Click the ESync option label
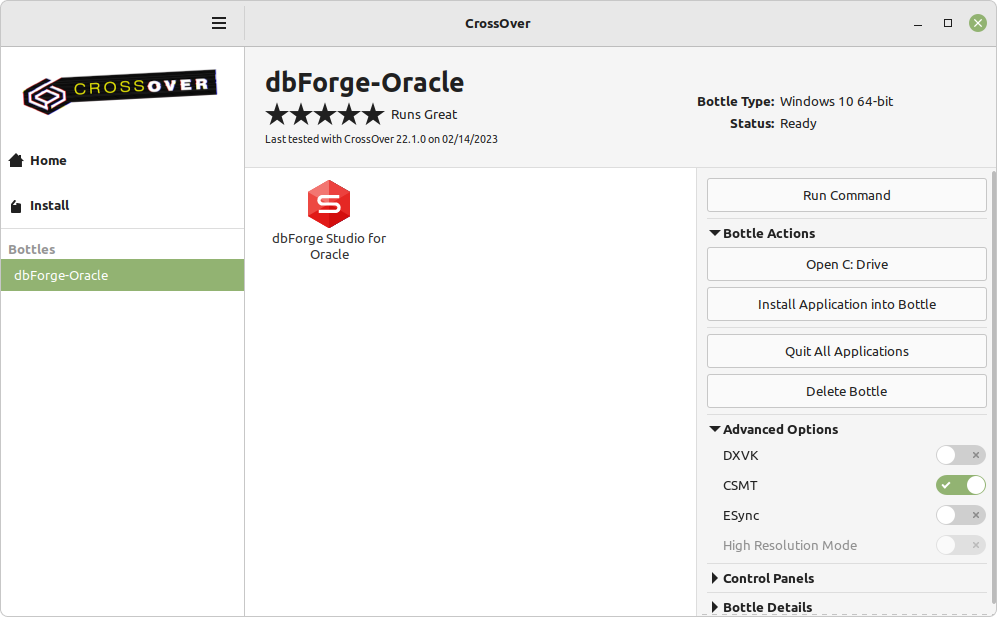This screenshot has height=617, width=997. [741, 515]
